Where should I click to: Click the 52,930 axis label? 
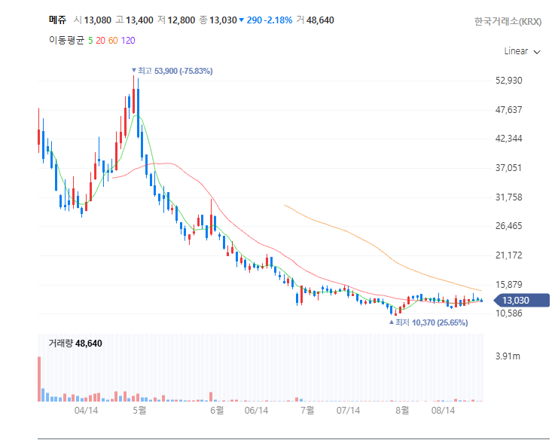click(509, 80)
